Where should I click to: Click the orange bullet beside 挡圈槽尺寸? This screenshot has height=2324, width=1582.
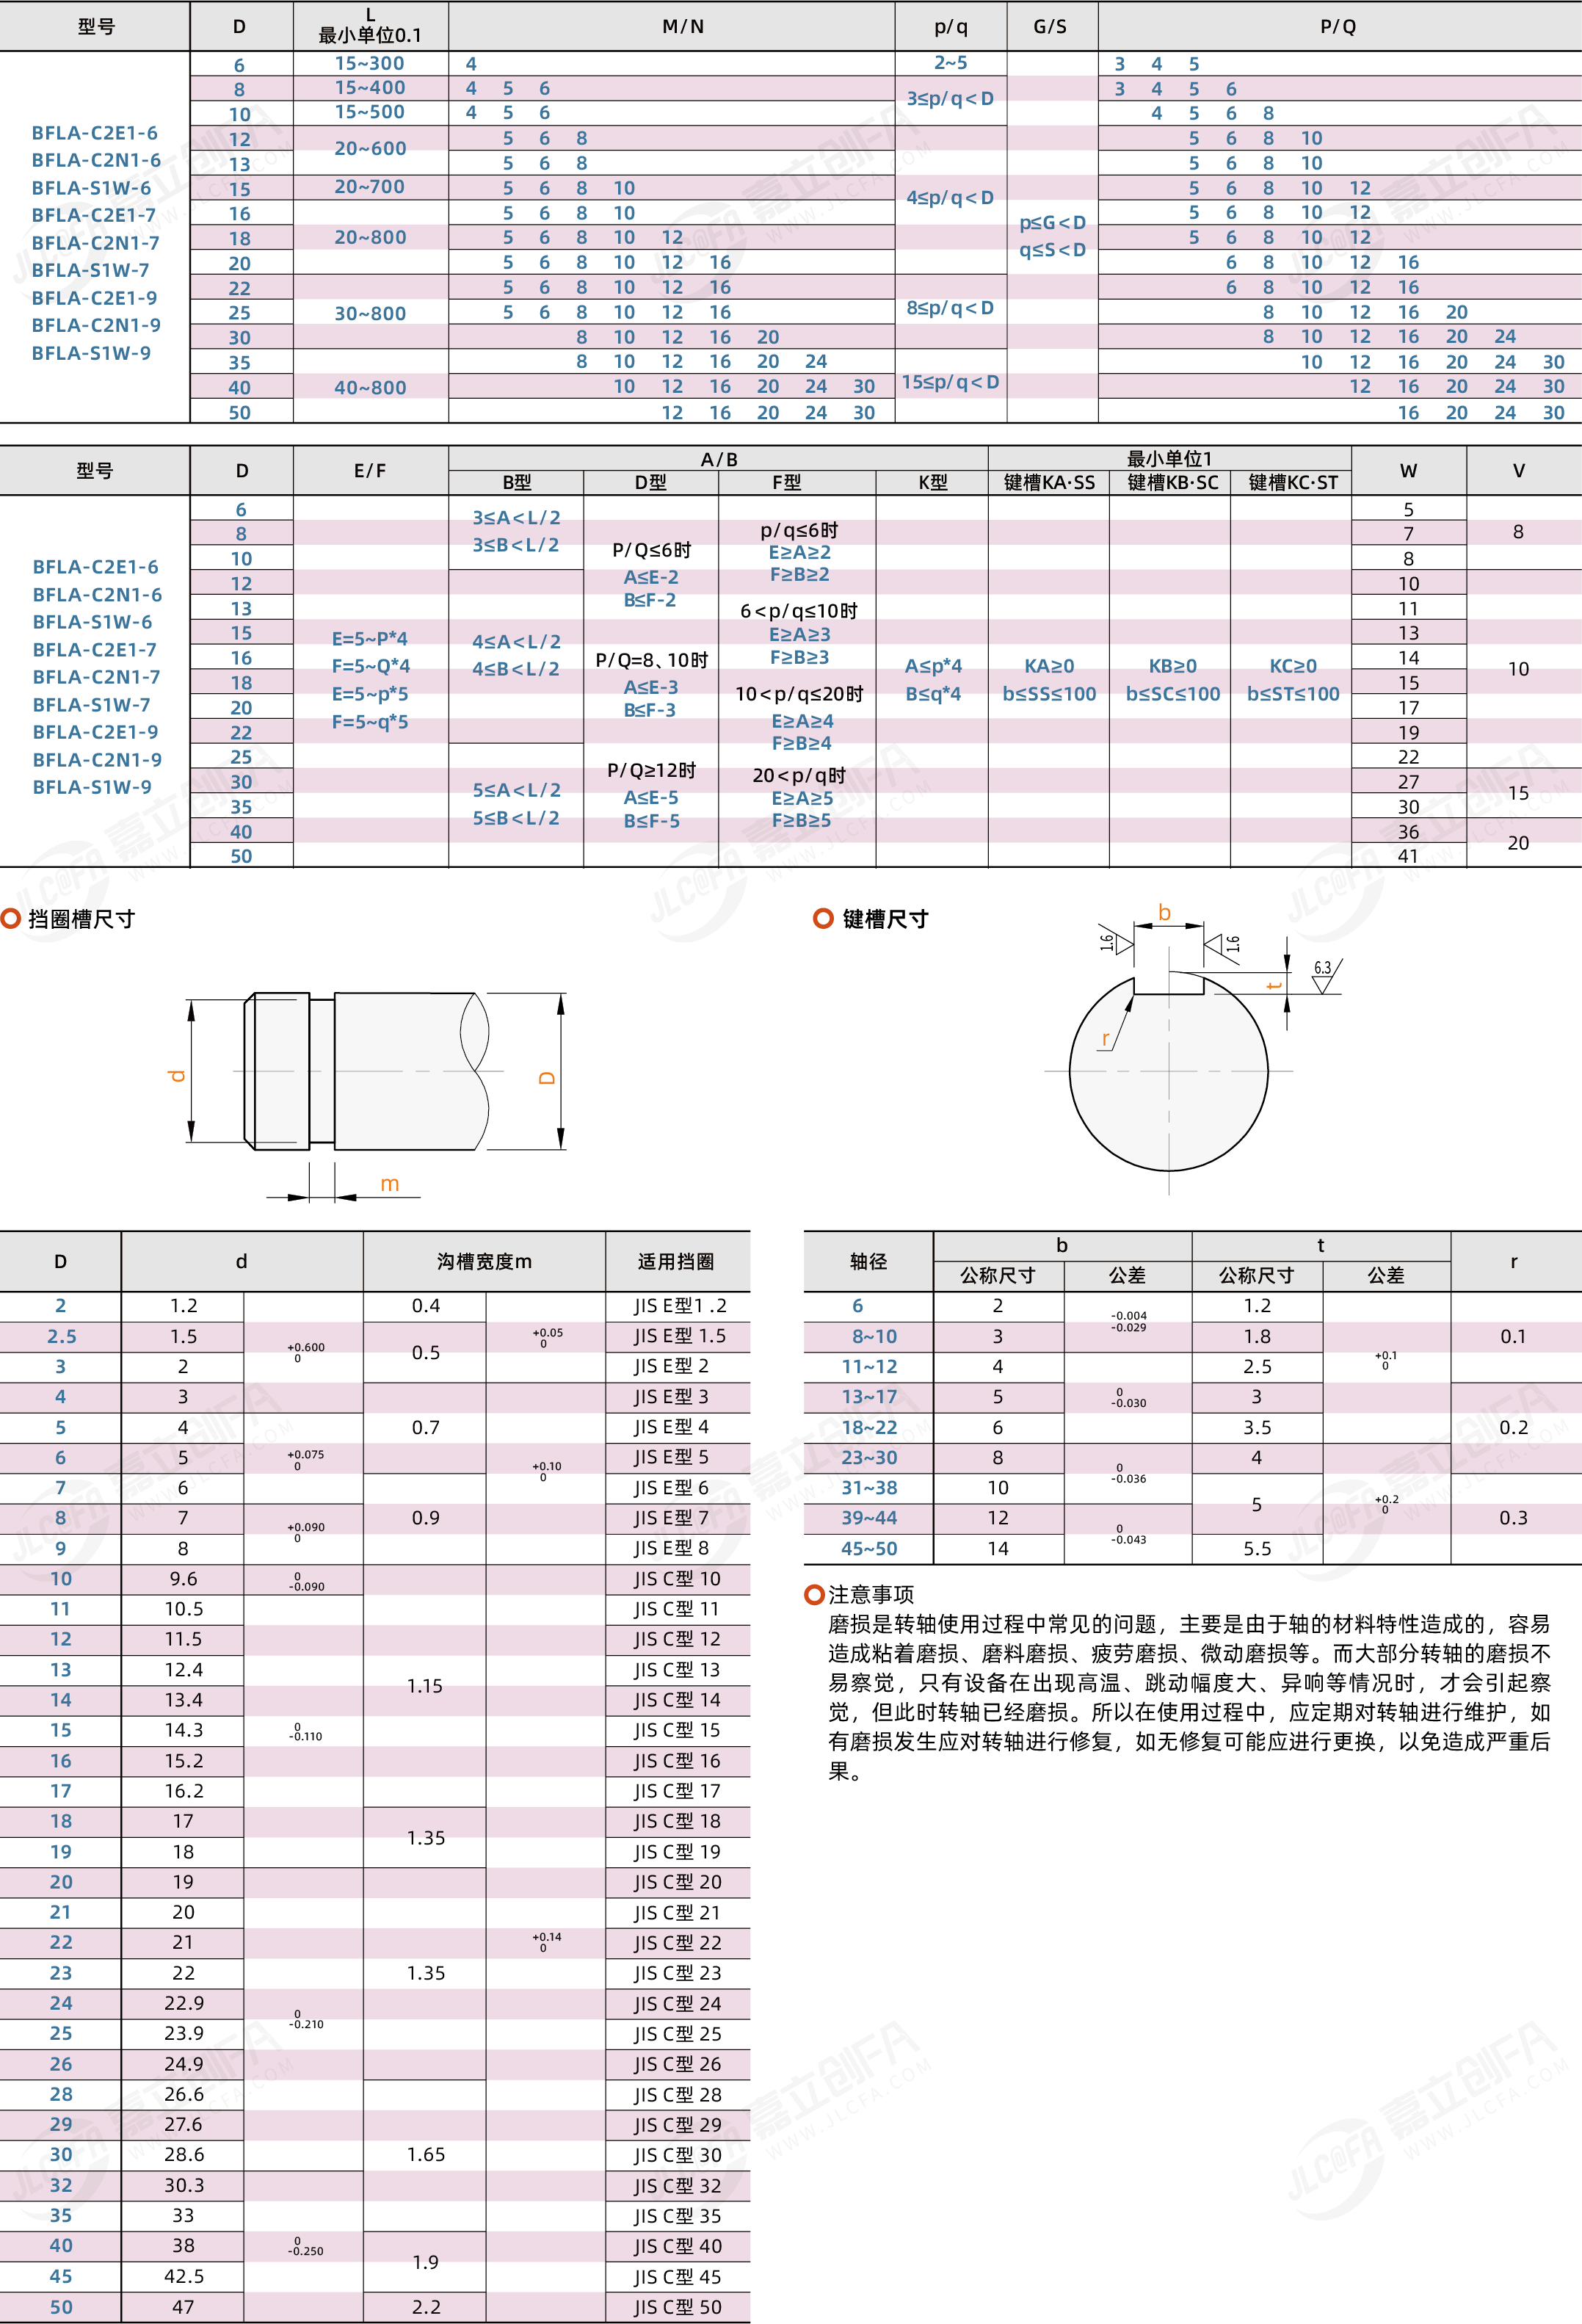(x=11, y=918)
